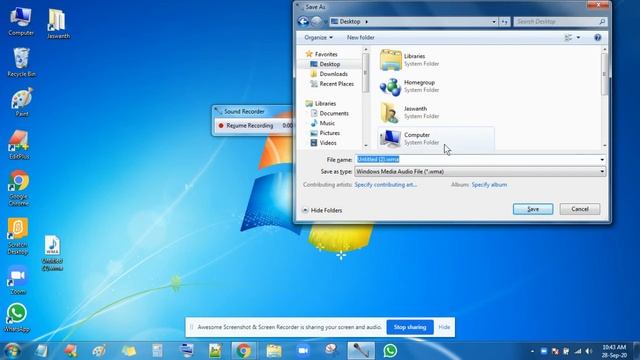This screenshot has width=640, height=360.
Task: Launch WhatsApp desktop shortcut
Action: [17, 318]
